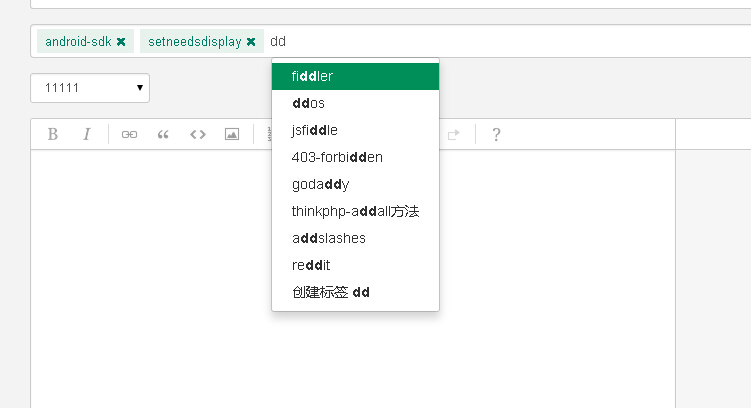Add a blockquote with the quote icon

click(x=163, y=135)
